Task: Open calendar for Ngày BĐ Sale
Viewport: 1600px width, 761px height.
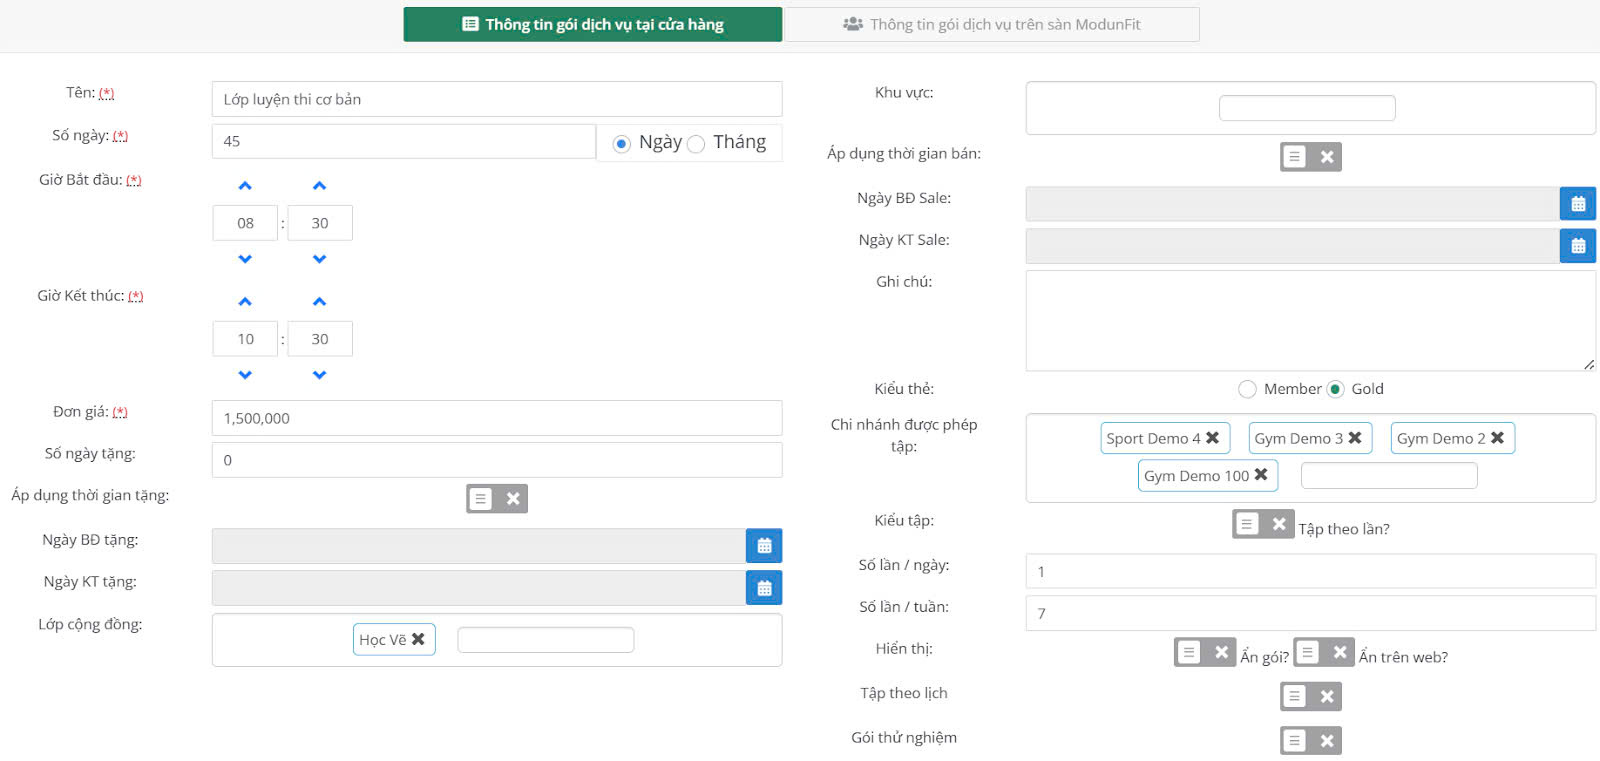Action: click(1577, 204)
